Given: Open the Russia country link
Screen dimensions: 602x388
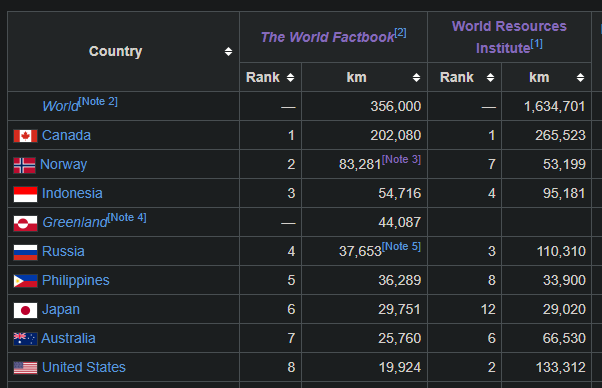Looking at the screenshot, I should click(x=63, y=251).
